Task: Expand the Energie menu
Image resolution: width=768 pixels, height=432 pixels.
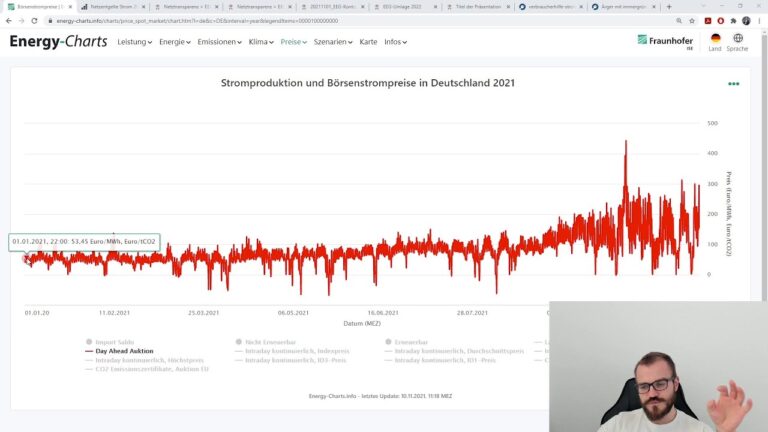Action: (x=175, y=42)
